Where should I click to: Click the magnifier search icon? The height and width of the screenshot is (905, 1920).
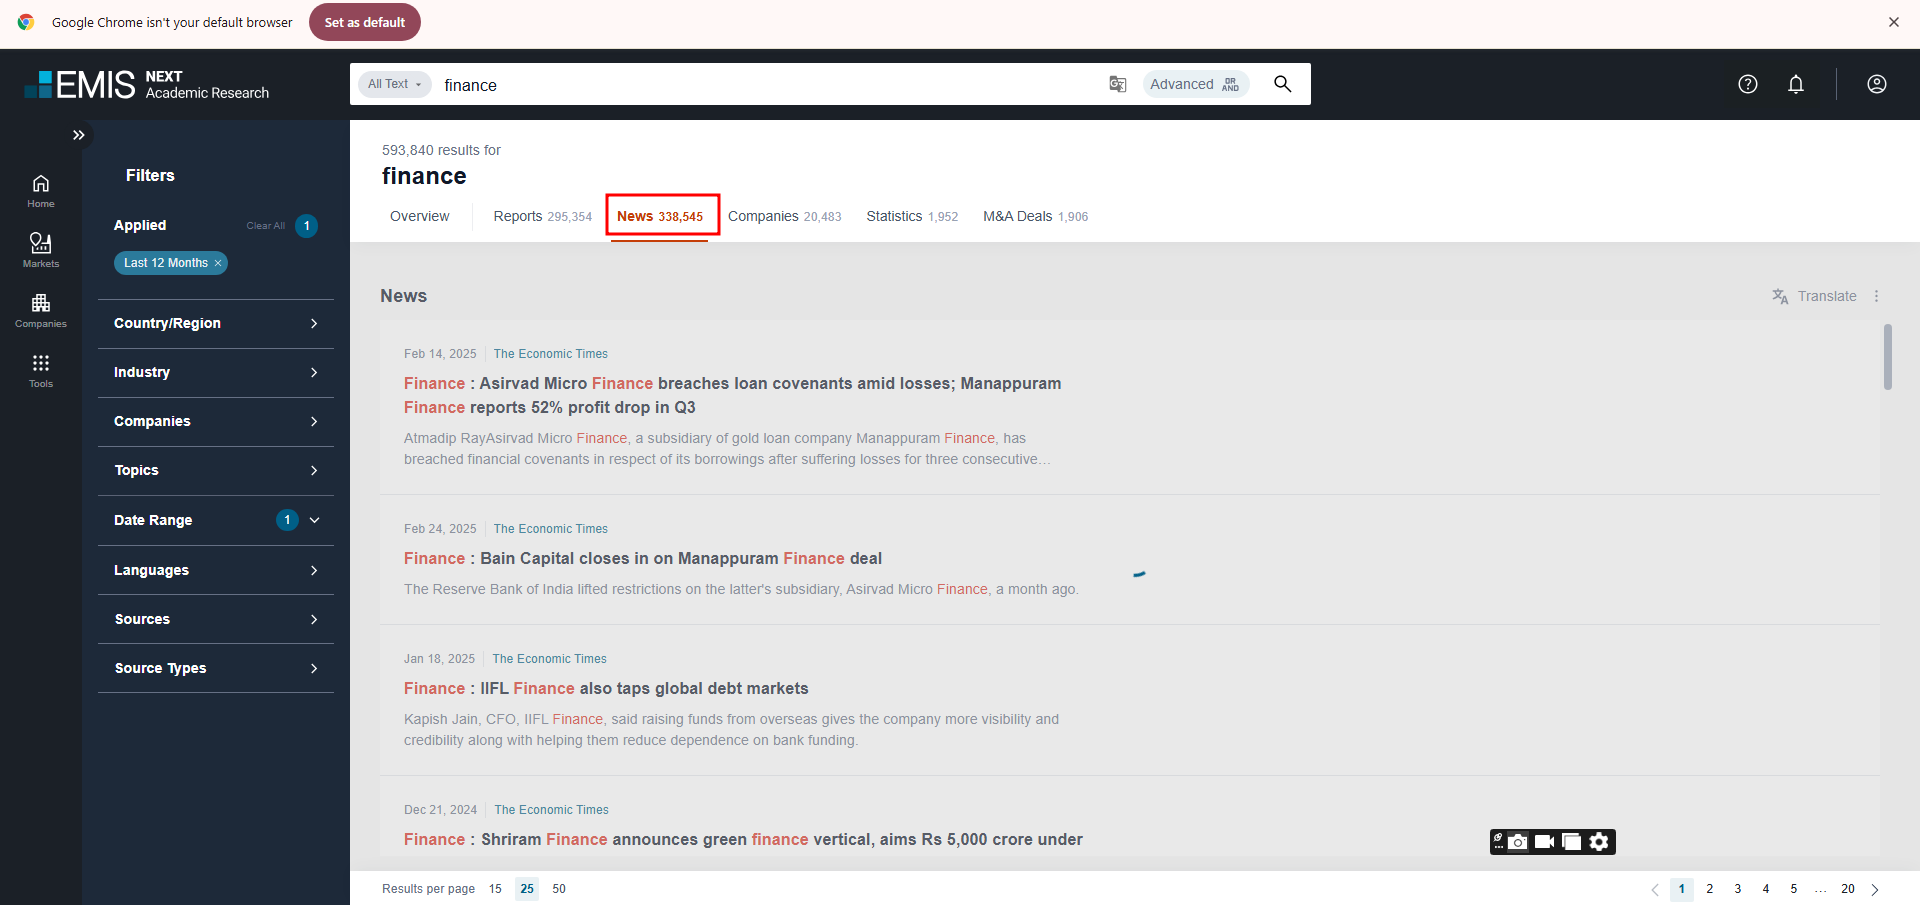1282,84
